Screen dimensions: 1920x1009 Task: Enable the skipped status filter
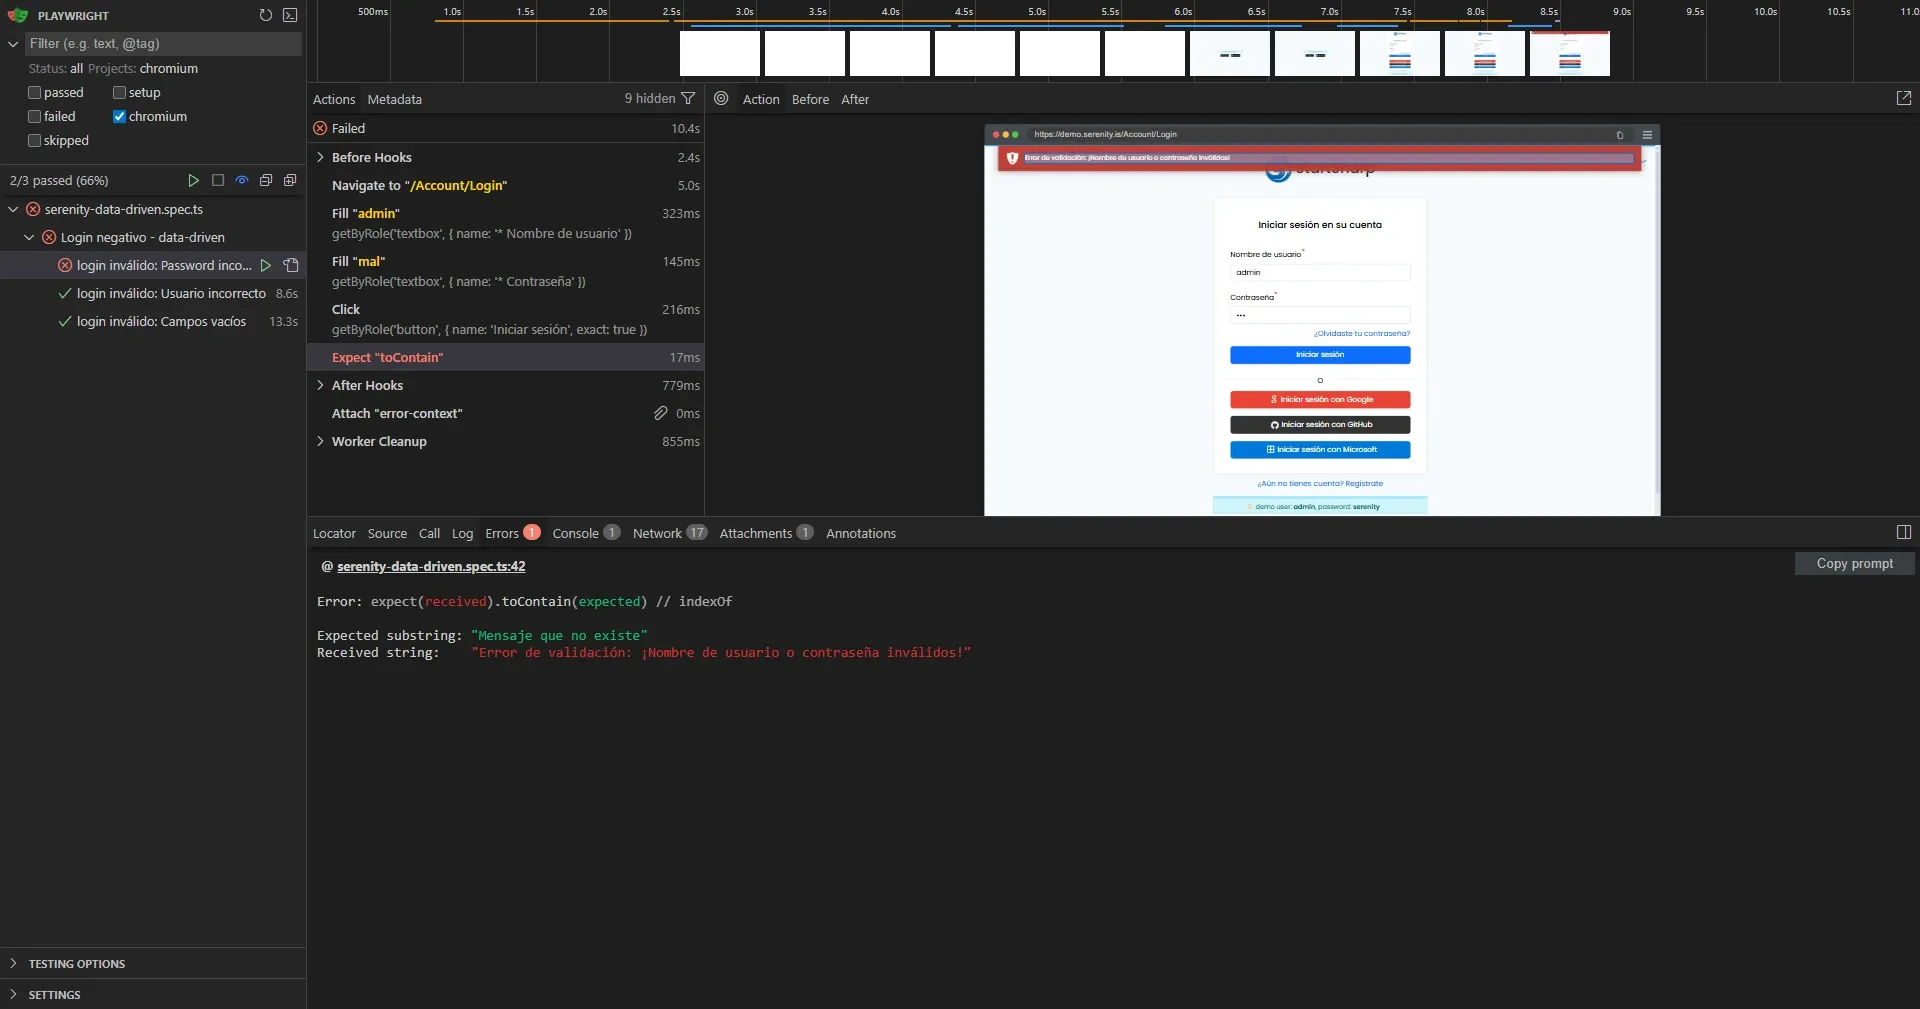click(x=33, y=140)
